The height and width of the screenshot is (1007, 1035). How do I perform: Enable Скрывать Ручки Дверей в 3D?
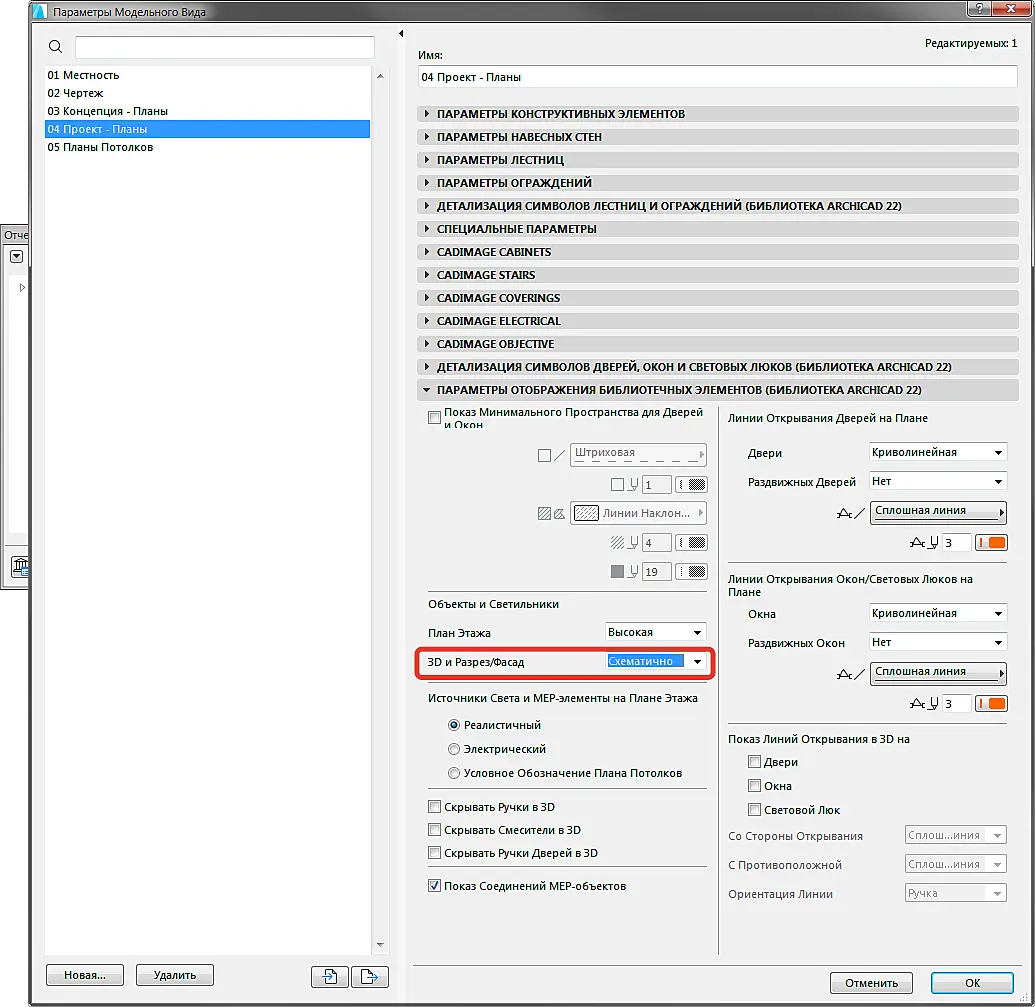(x=434, y=853)
